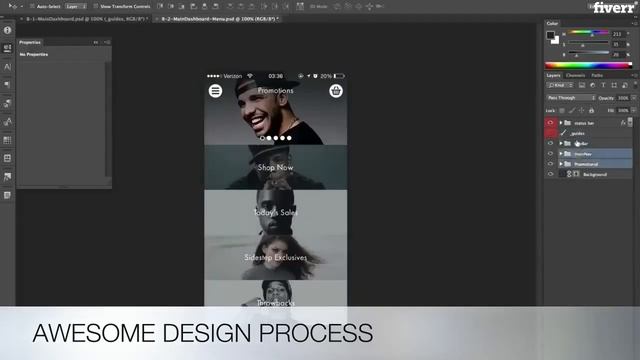Click the foreground color swatch
Screen dimensions: 640x360
[551, 35]
